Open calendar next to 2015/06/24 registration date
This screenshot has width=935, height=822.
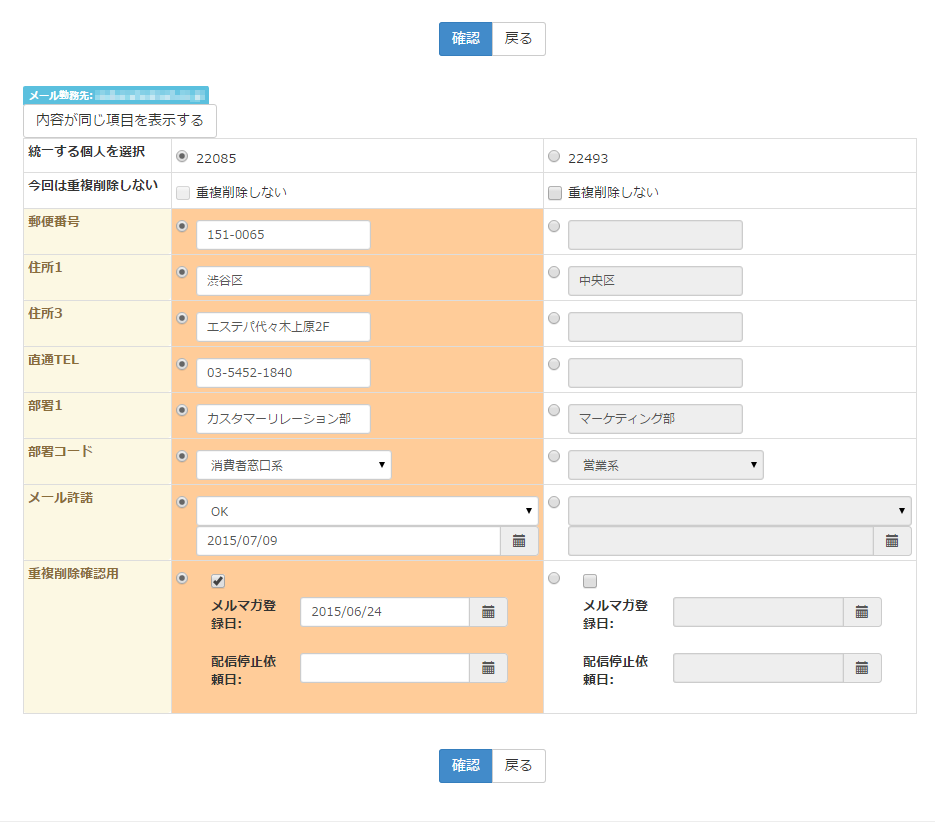pyautogui.click(x=488, y=612)
